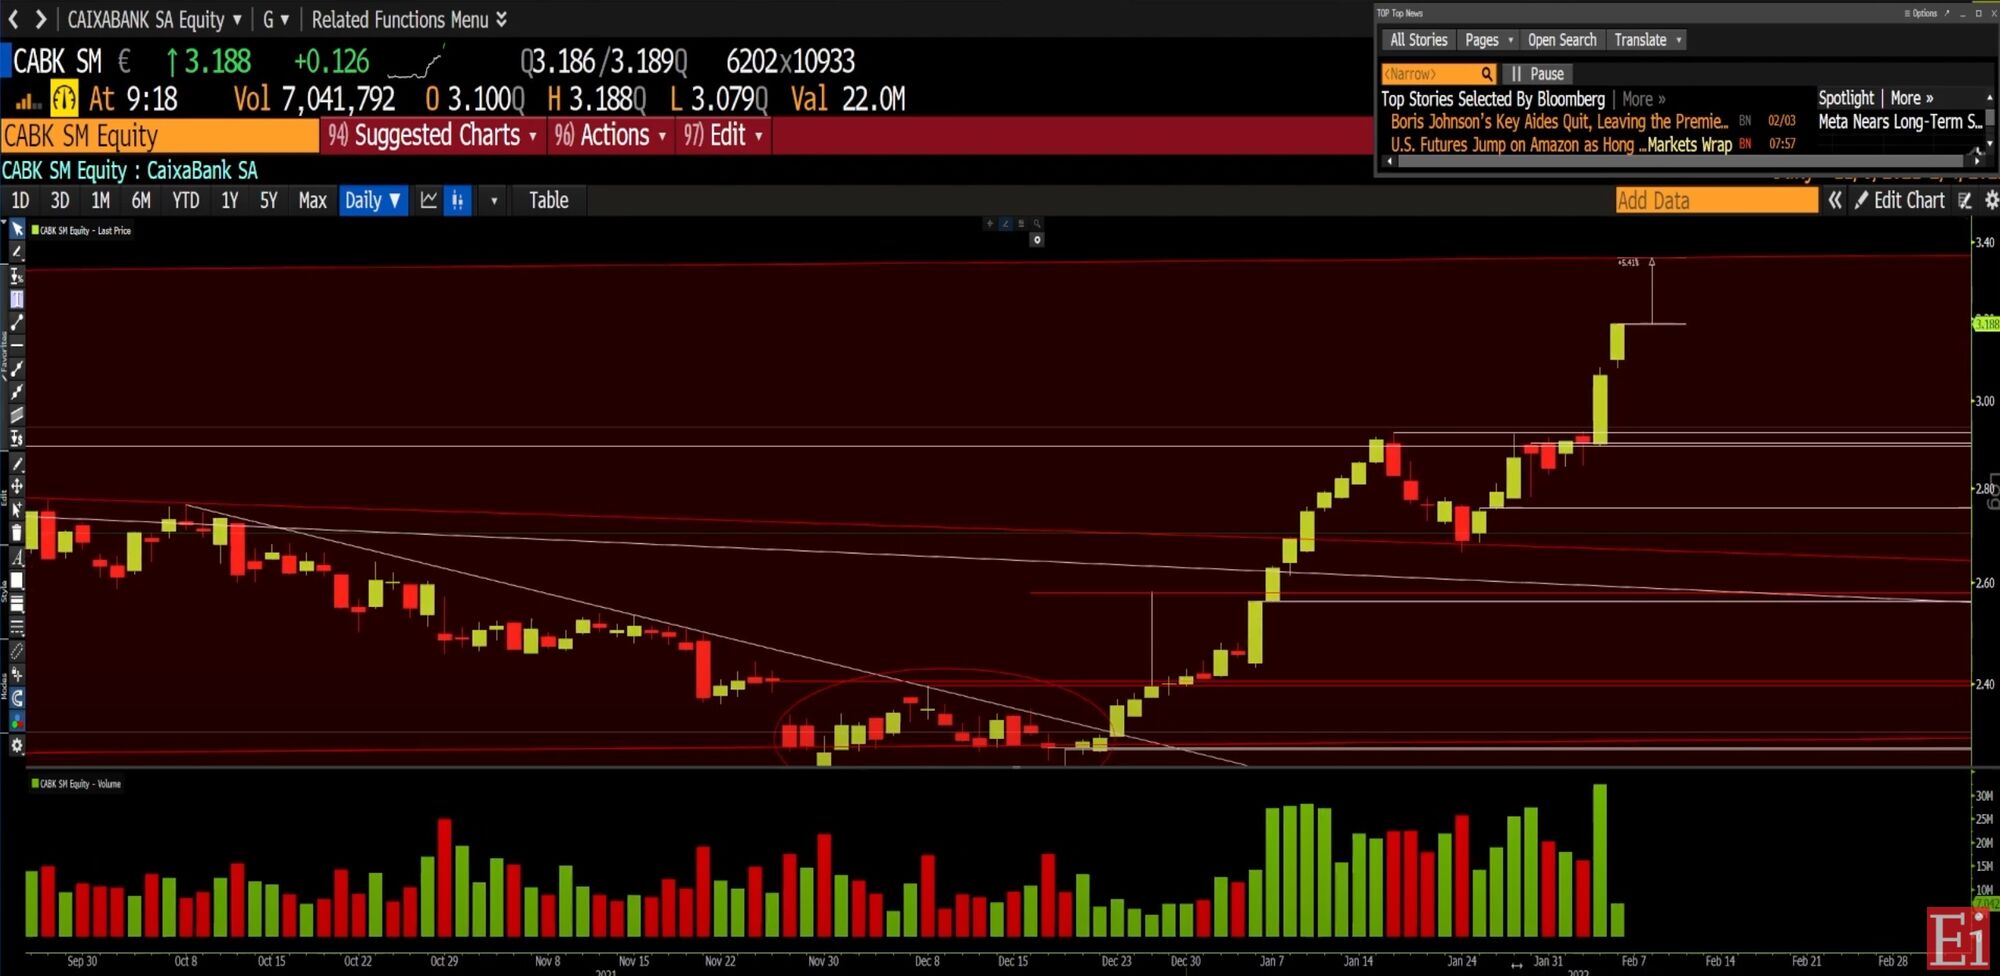Switch to line chart type
The height and width of the screenshot is (976, 2000).
coord(429,200)
